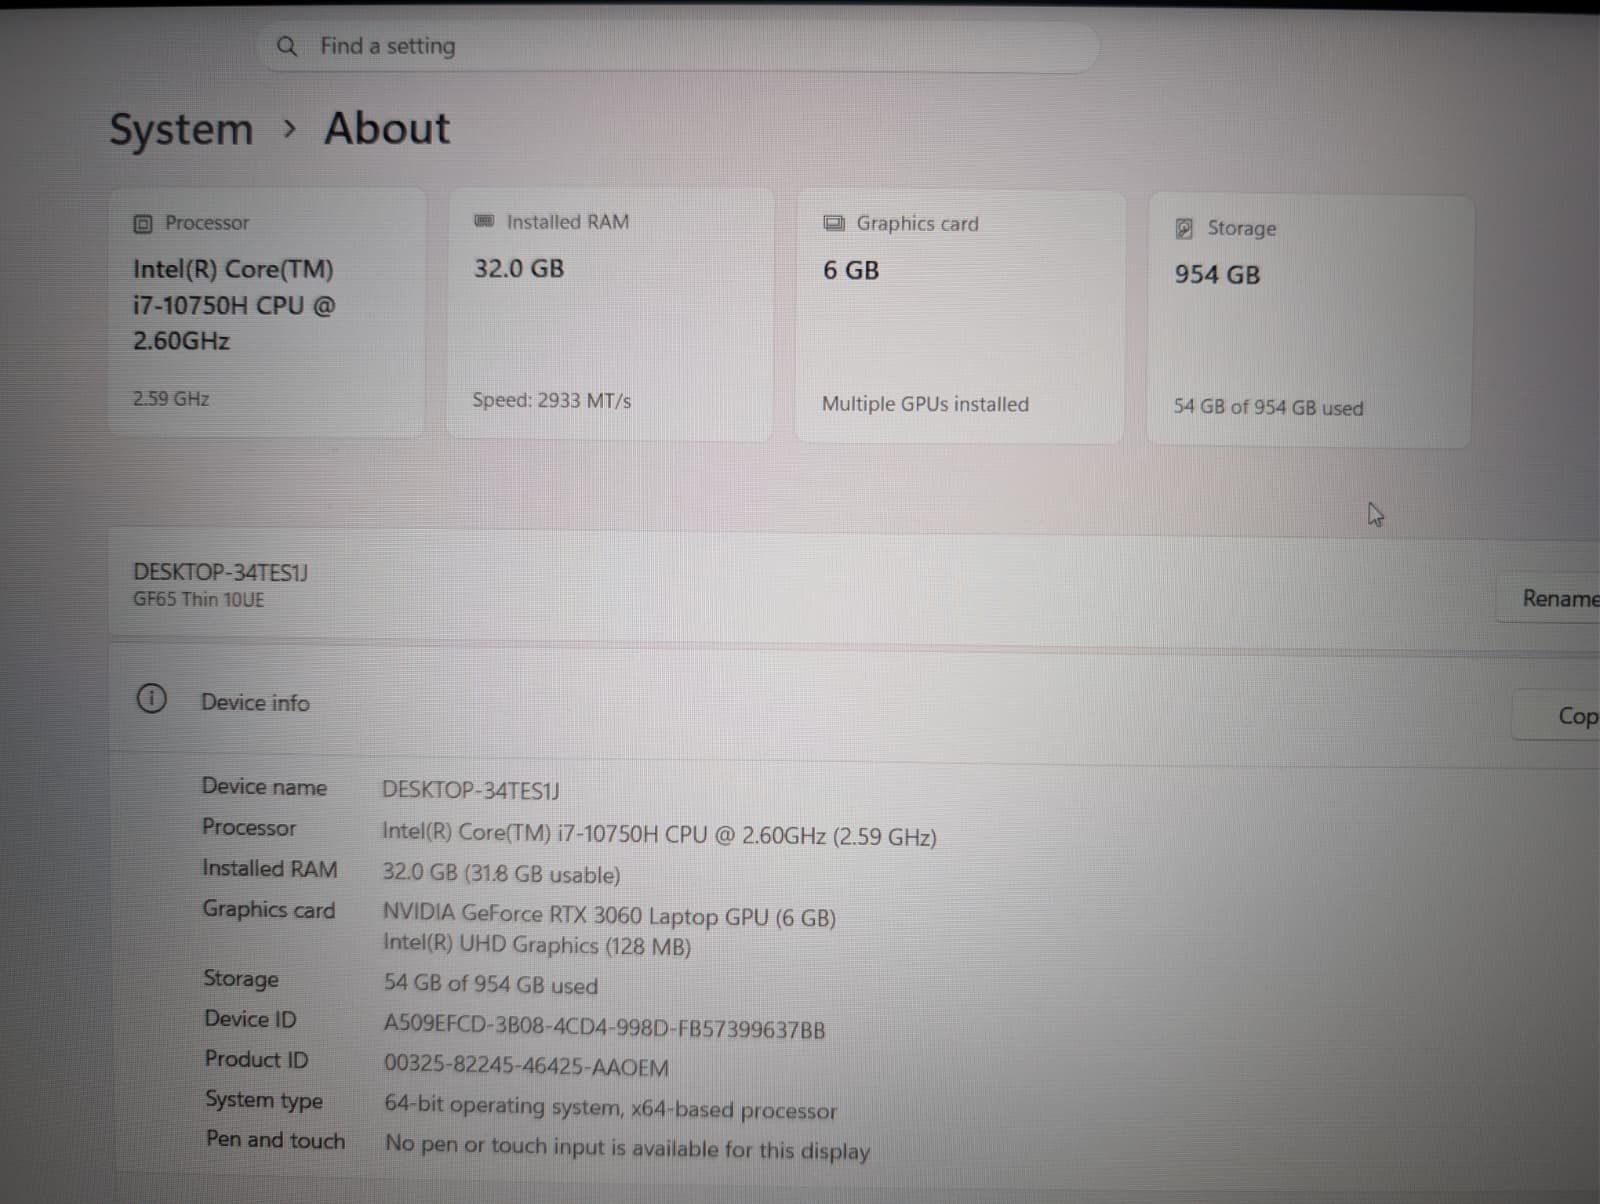This screenshot has width=1600, height=1204.
Task: Select Intel(R) UHD Graphics (128 MB) line
Action: click(x=537, y=945)
